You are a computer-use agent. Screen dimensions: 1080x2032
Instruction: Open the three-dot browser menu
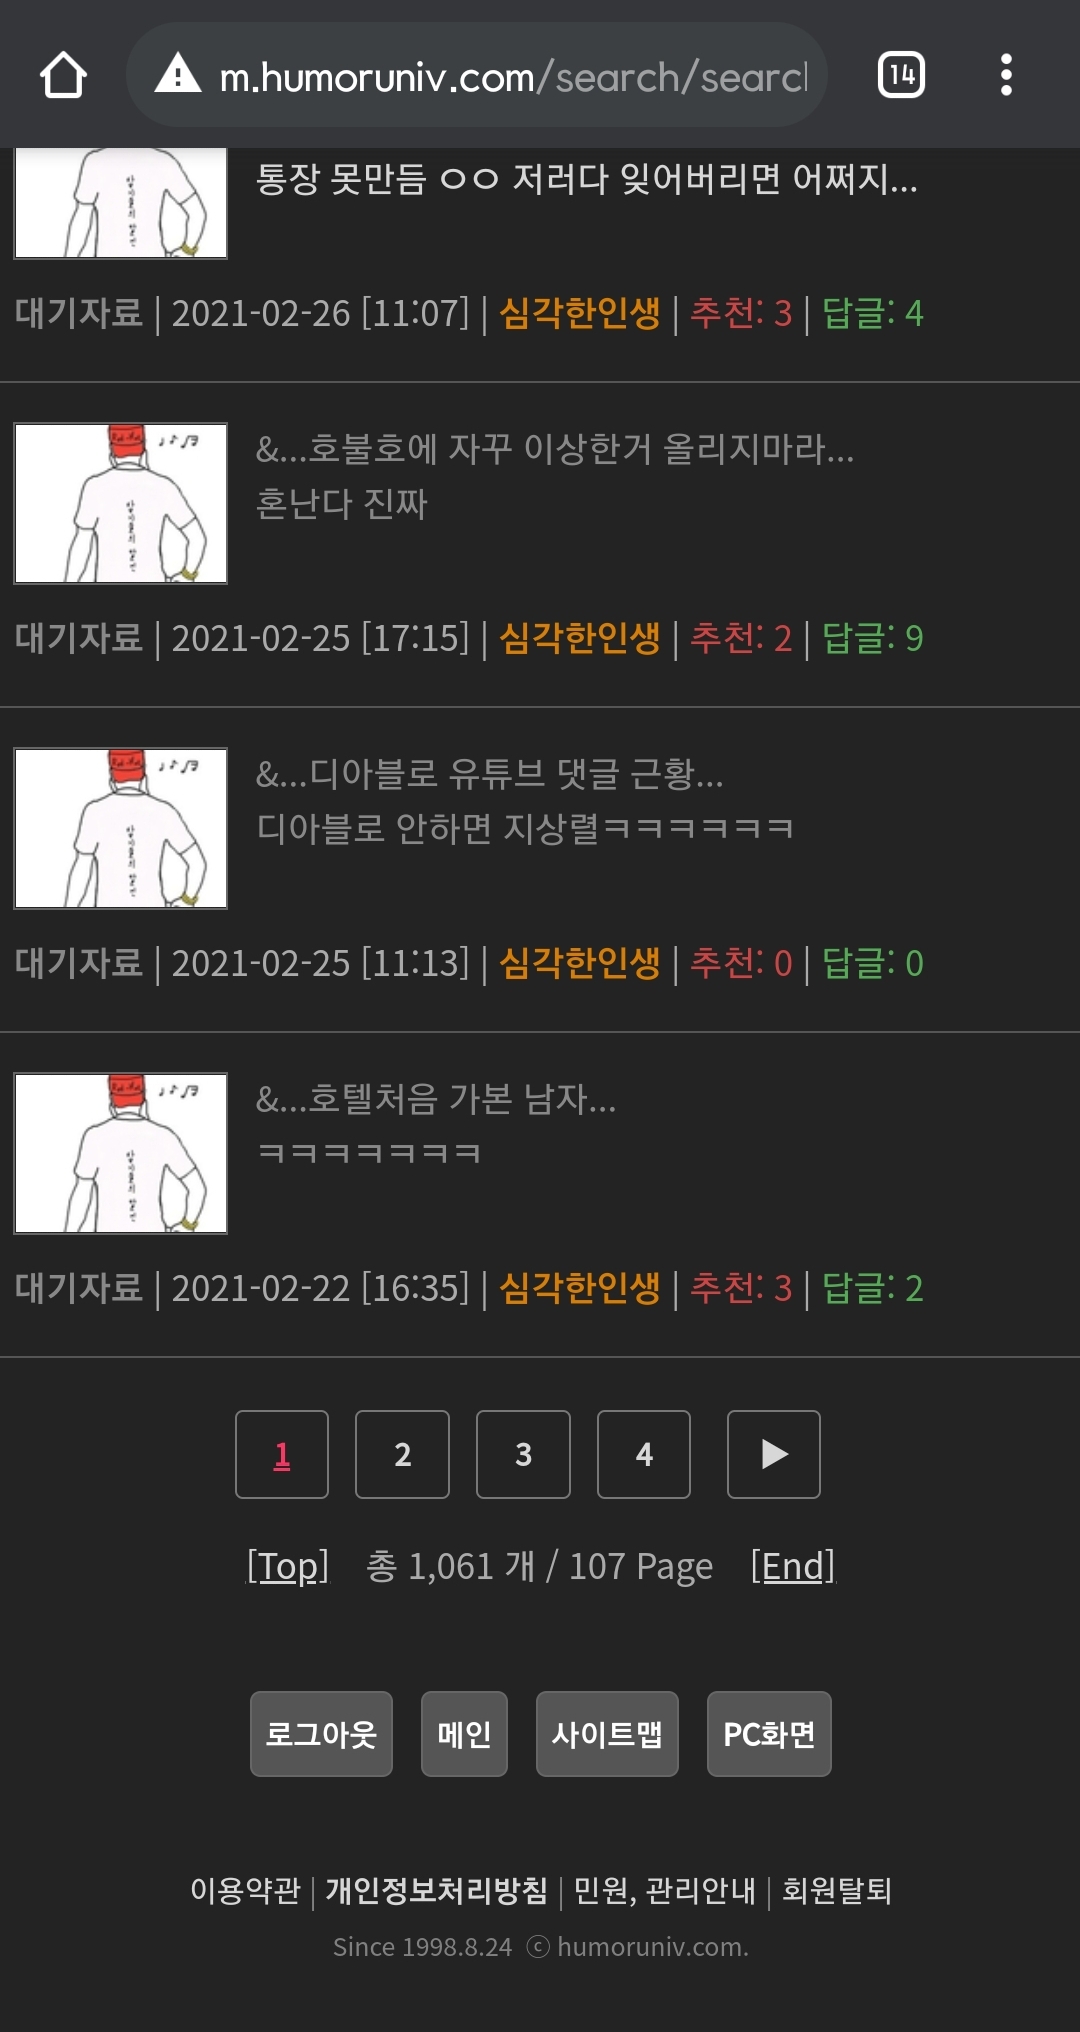pos(1006,75)
